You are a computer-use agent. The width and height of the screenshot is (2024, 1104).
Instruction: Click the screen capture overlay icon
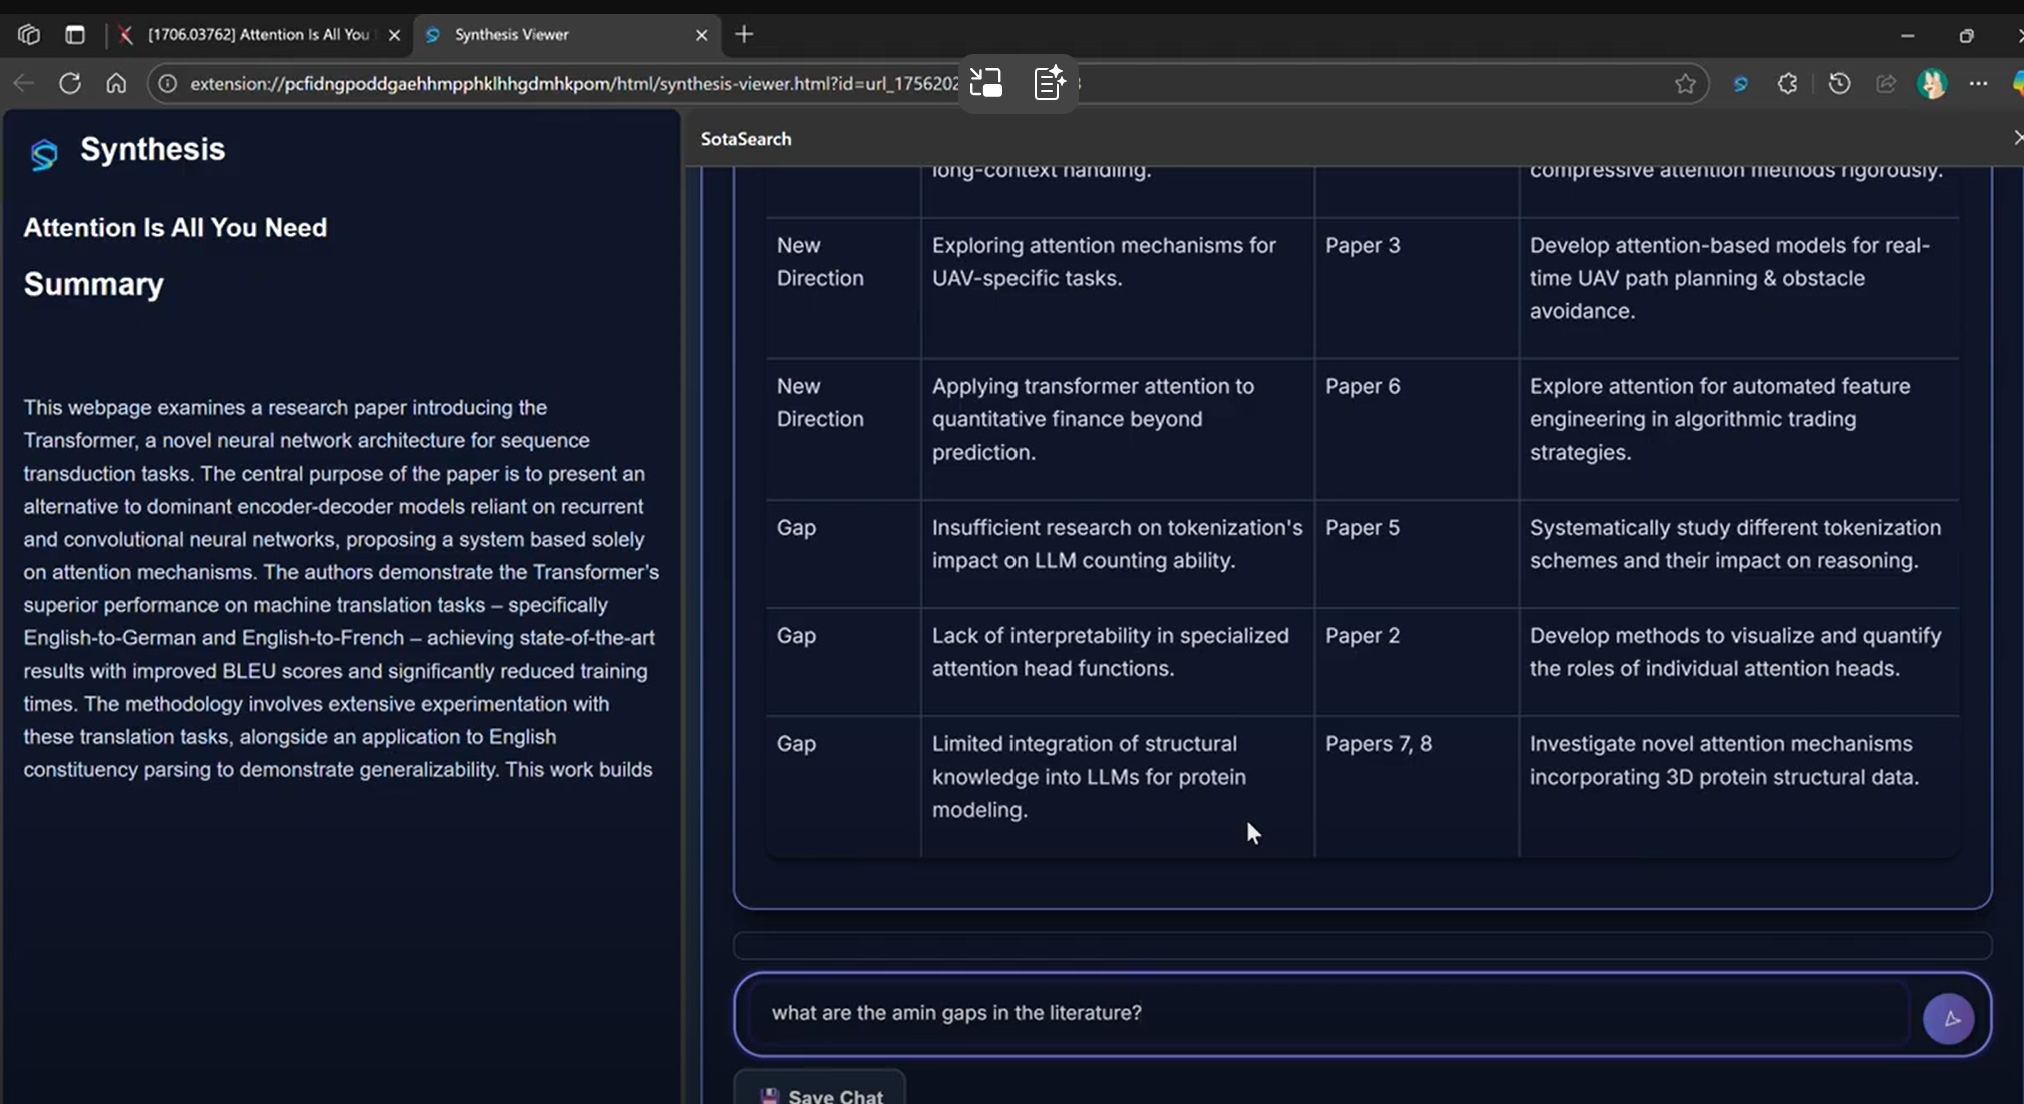(986, 83)
